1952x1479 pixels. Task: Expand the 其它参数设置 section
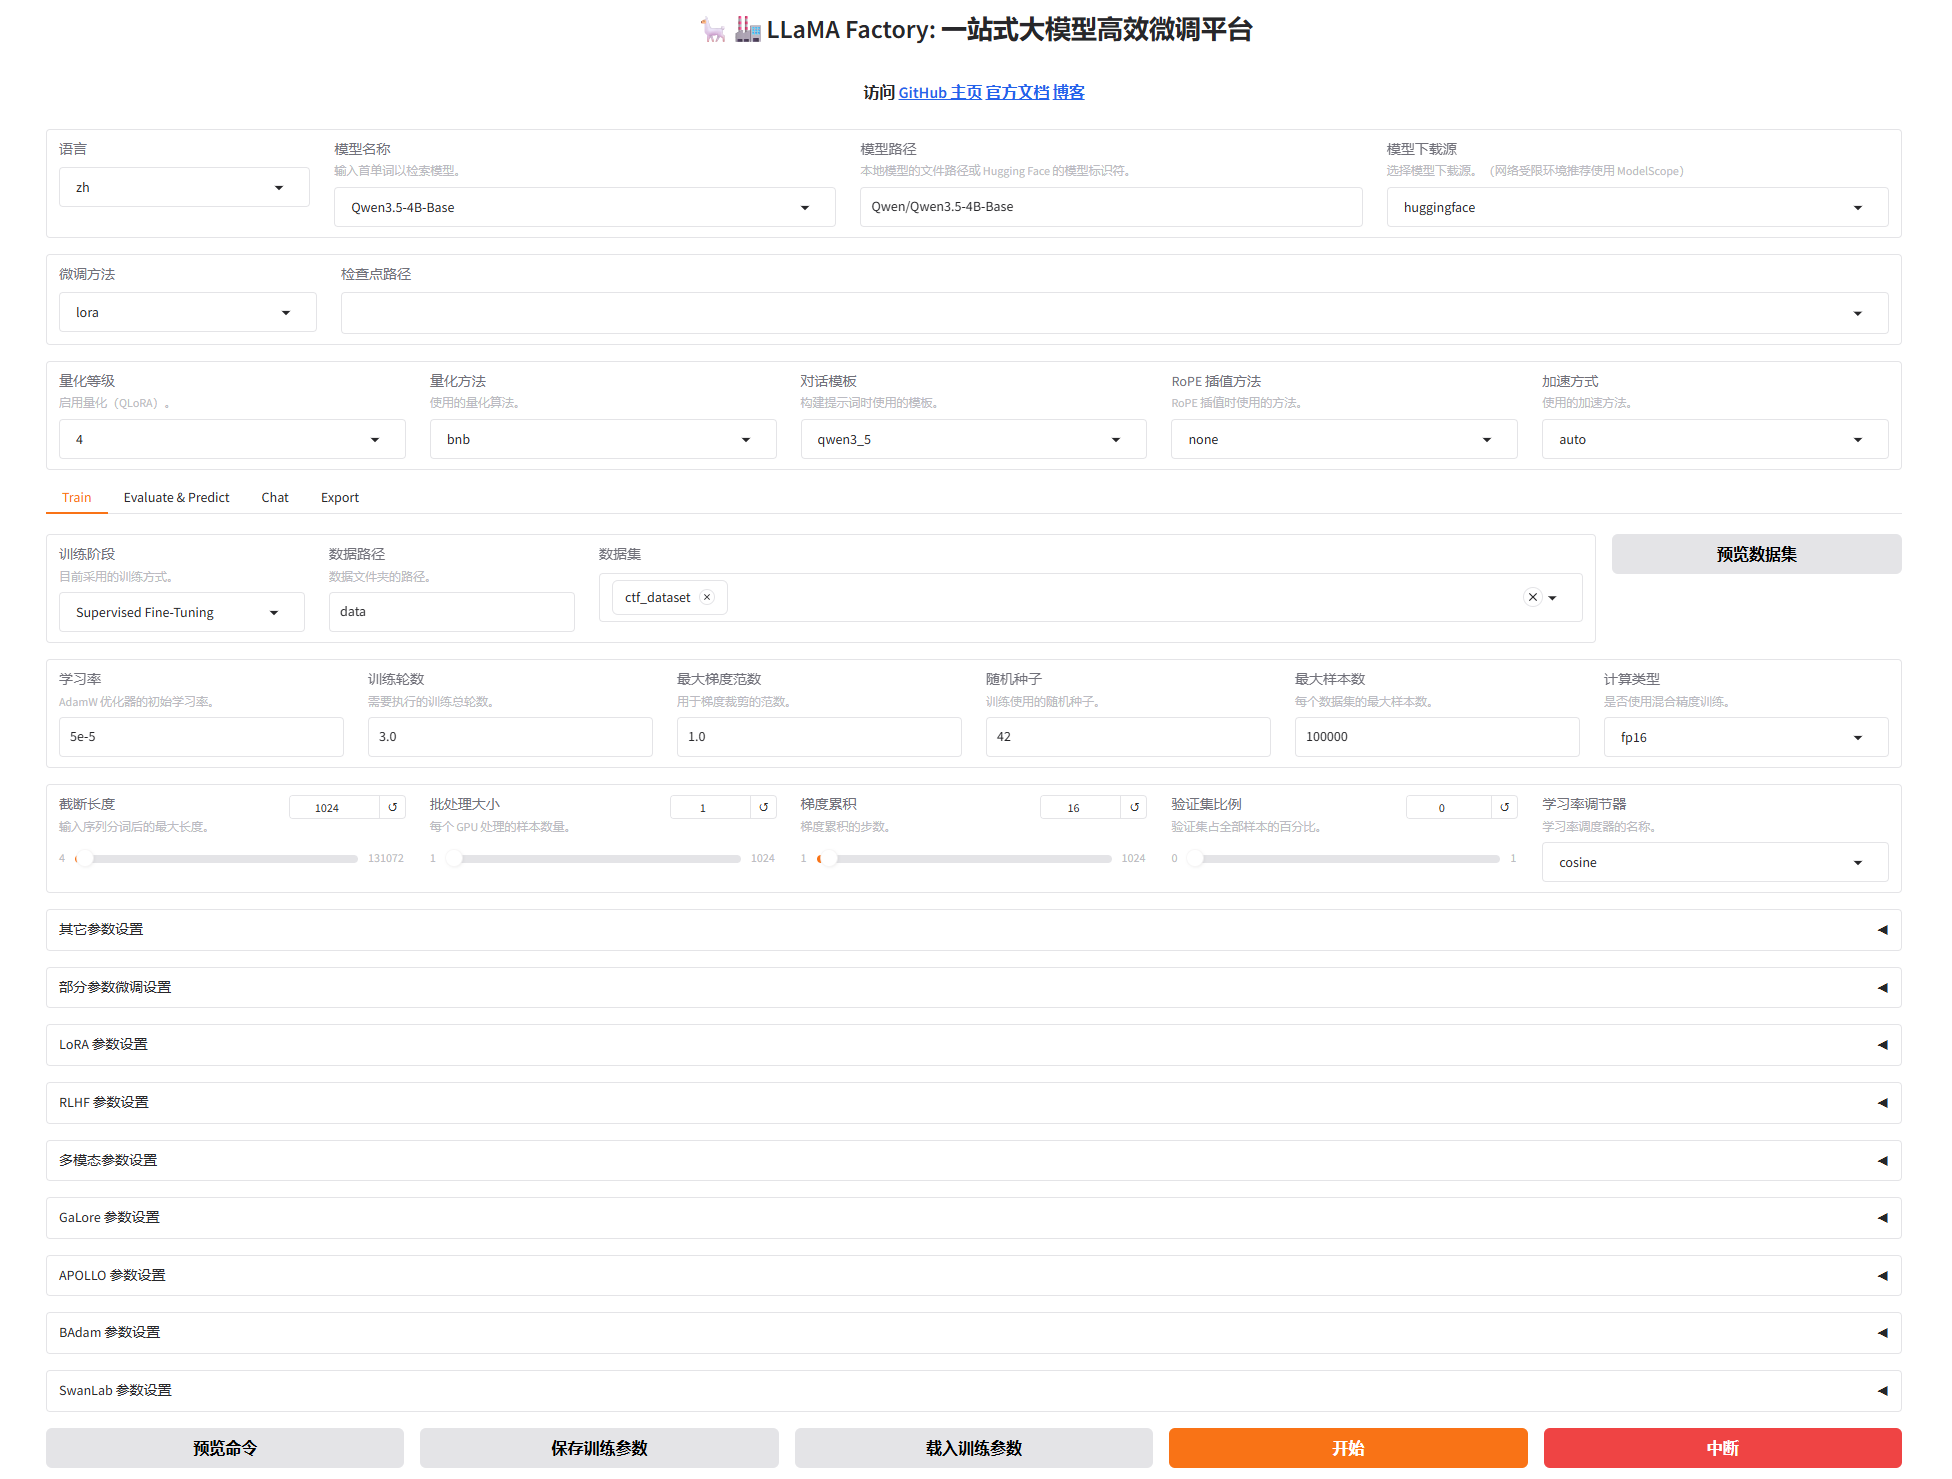pyautogui.click(x=973, y=929)
